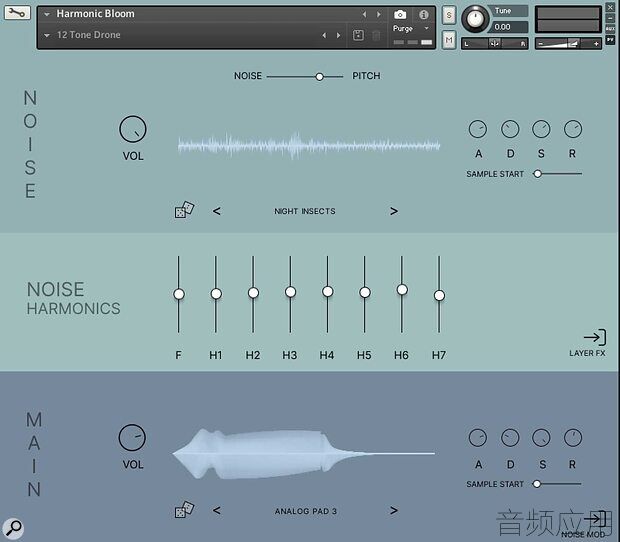Click the NIGHT INSECTS sample name

pyautogui.click(x=305, y=211)
